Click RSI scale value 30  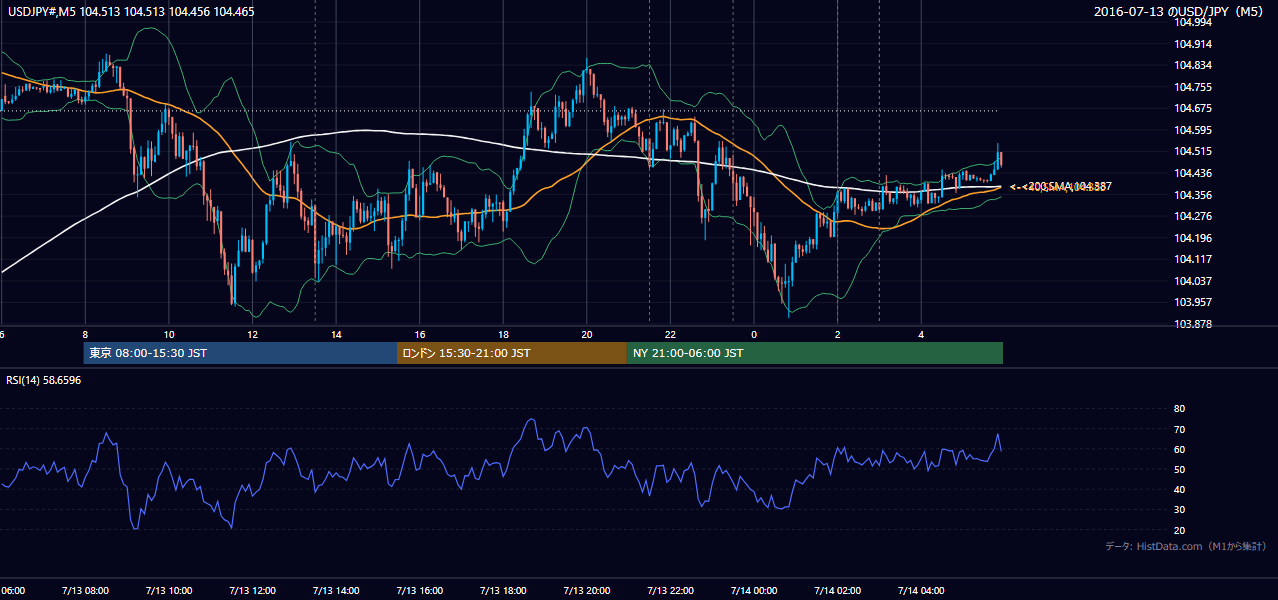[1179, 510]
